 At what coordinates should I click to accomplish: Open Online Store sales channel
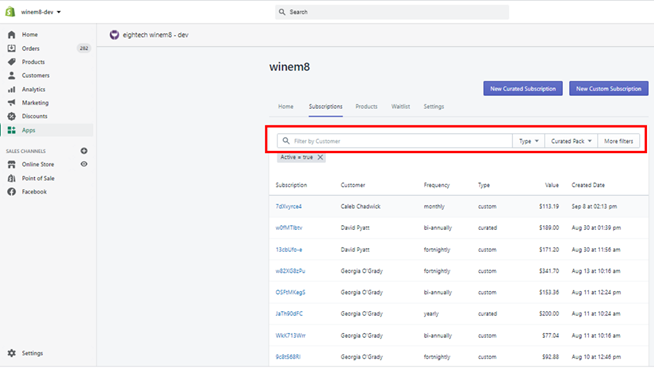pyautogui.click(x=38, y=164)
